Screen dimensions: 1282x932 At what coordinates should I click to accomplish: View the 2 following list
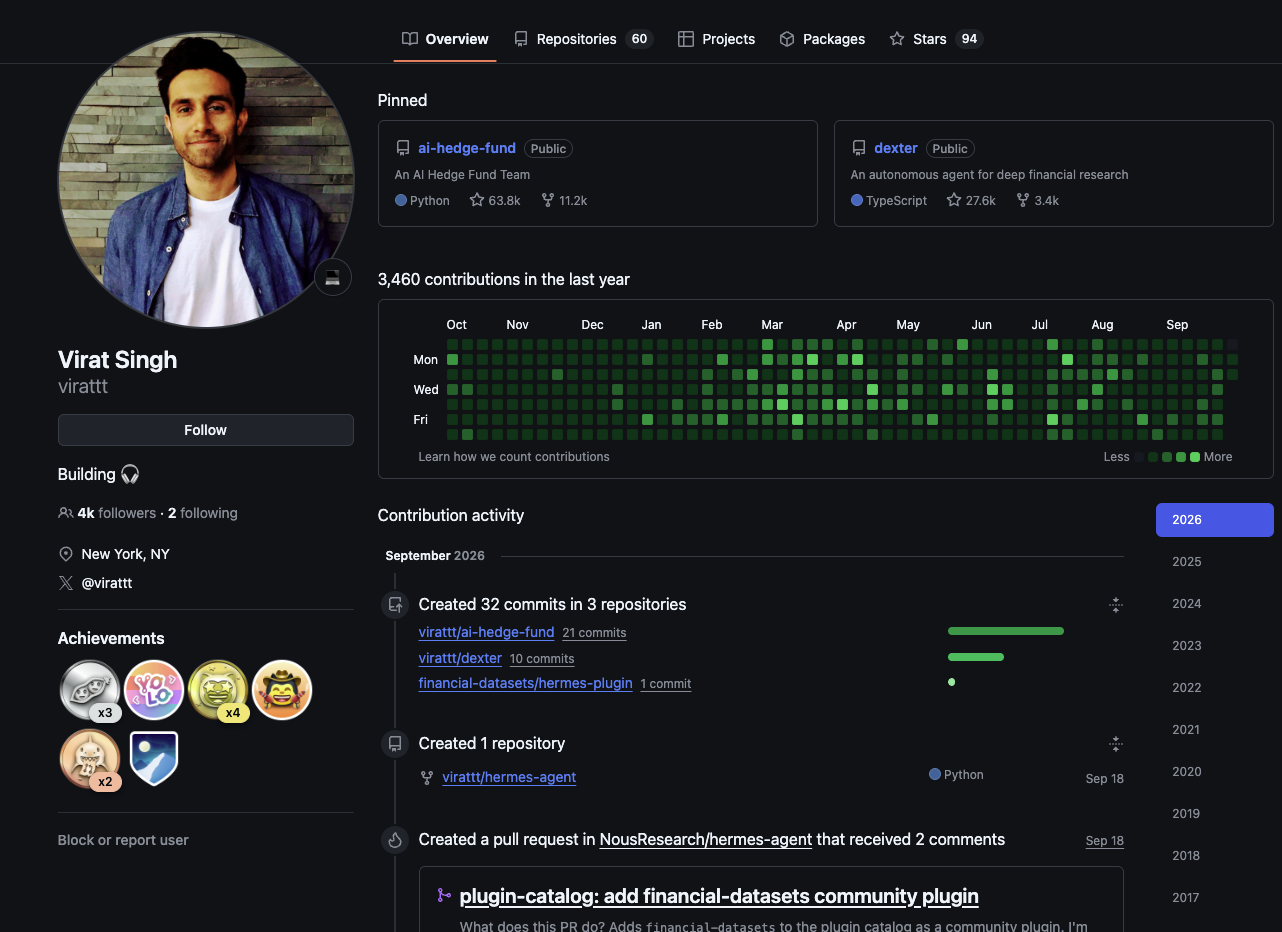203,513
